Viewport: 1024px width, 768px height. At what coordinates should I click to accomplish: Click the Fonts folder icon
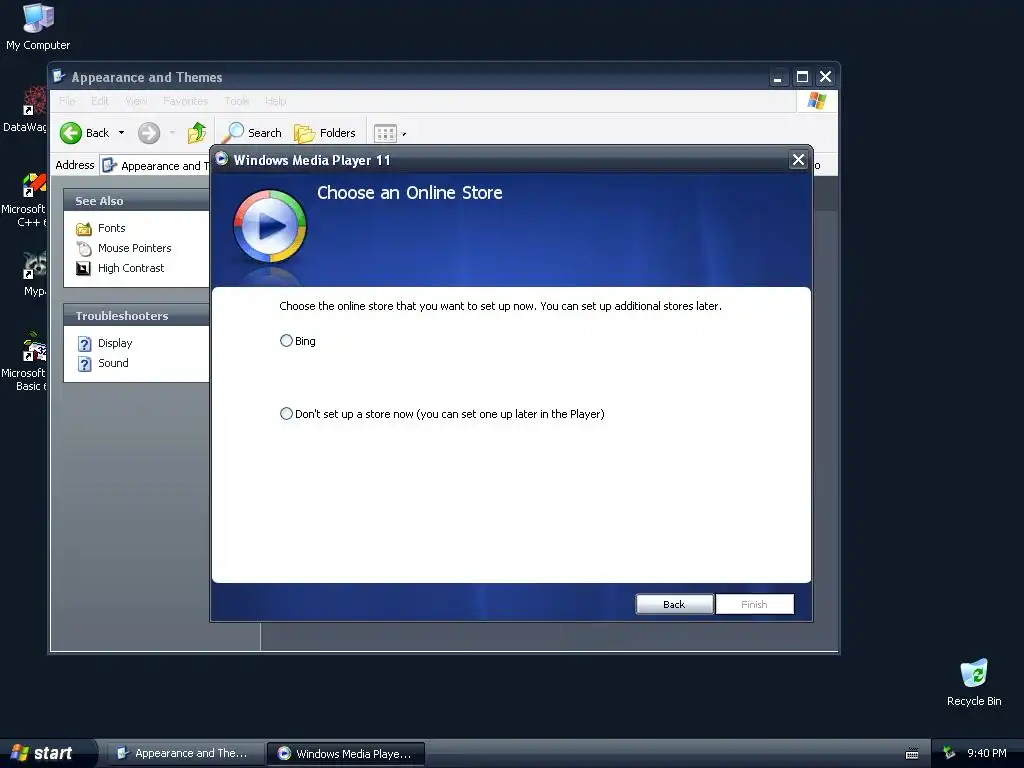point(84,229)
